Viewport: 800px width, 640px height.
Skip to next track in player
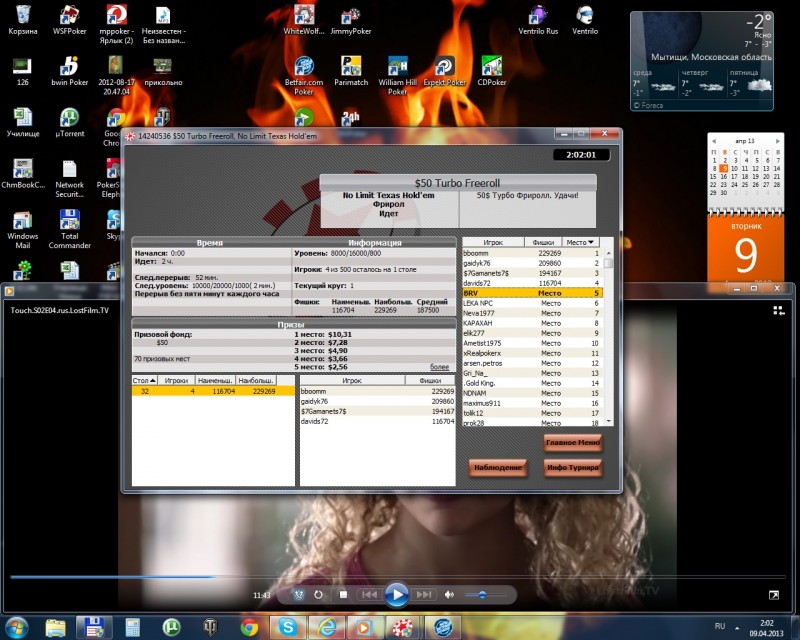[424, 594]
